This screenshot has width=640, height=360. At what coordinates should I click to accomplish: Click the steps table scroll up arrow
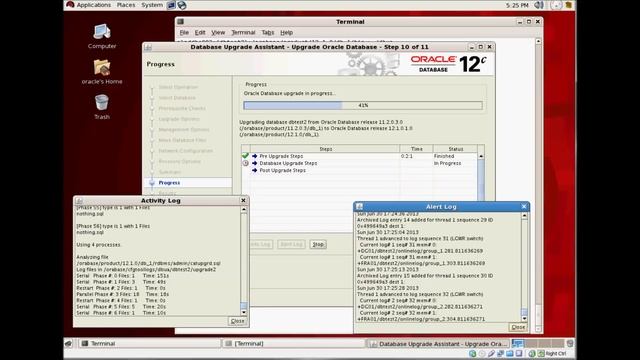(x=481, y=156)
